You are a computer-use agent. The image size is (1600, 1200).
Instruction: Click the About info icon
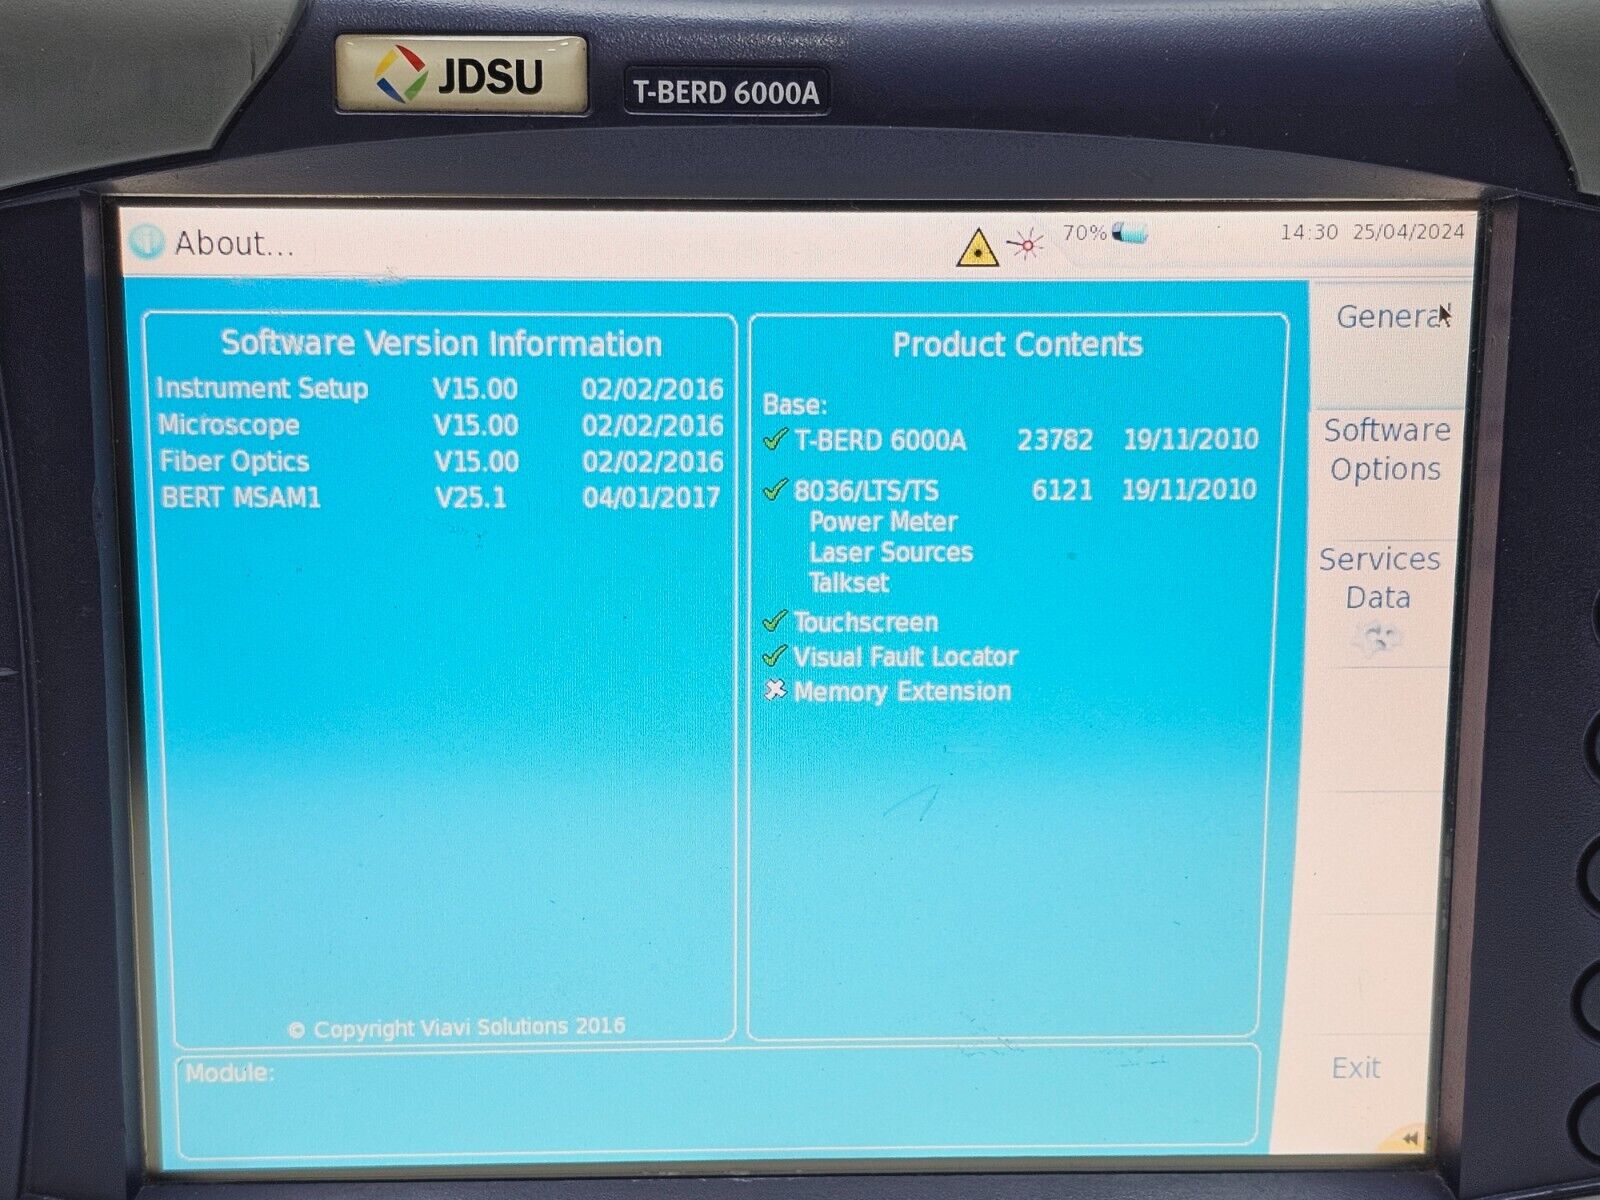(x=147, y=242)
